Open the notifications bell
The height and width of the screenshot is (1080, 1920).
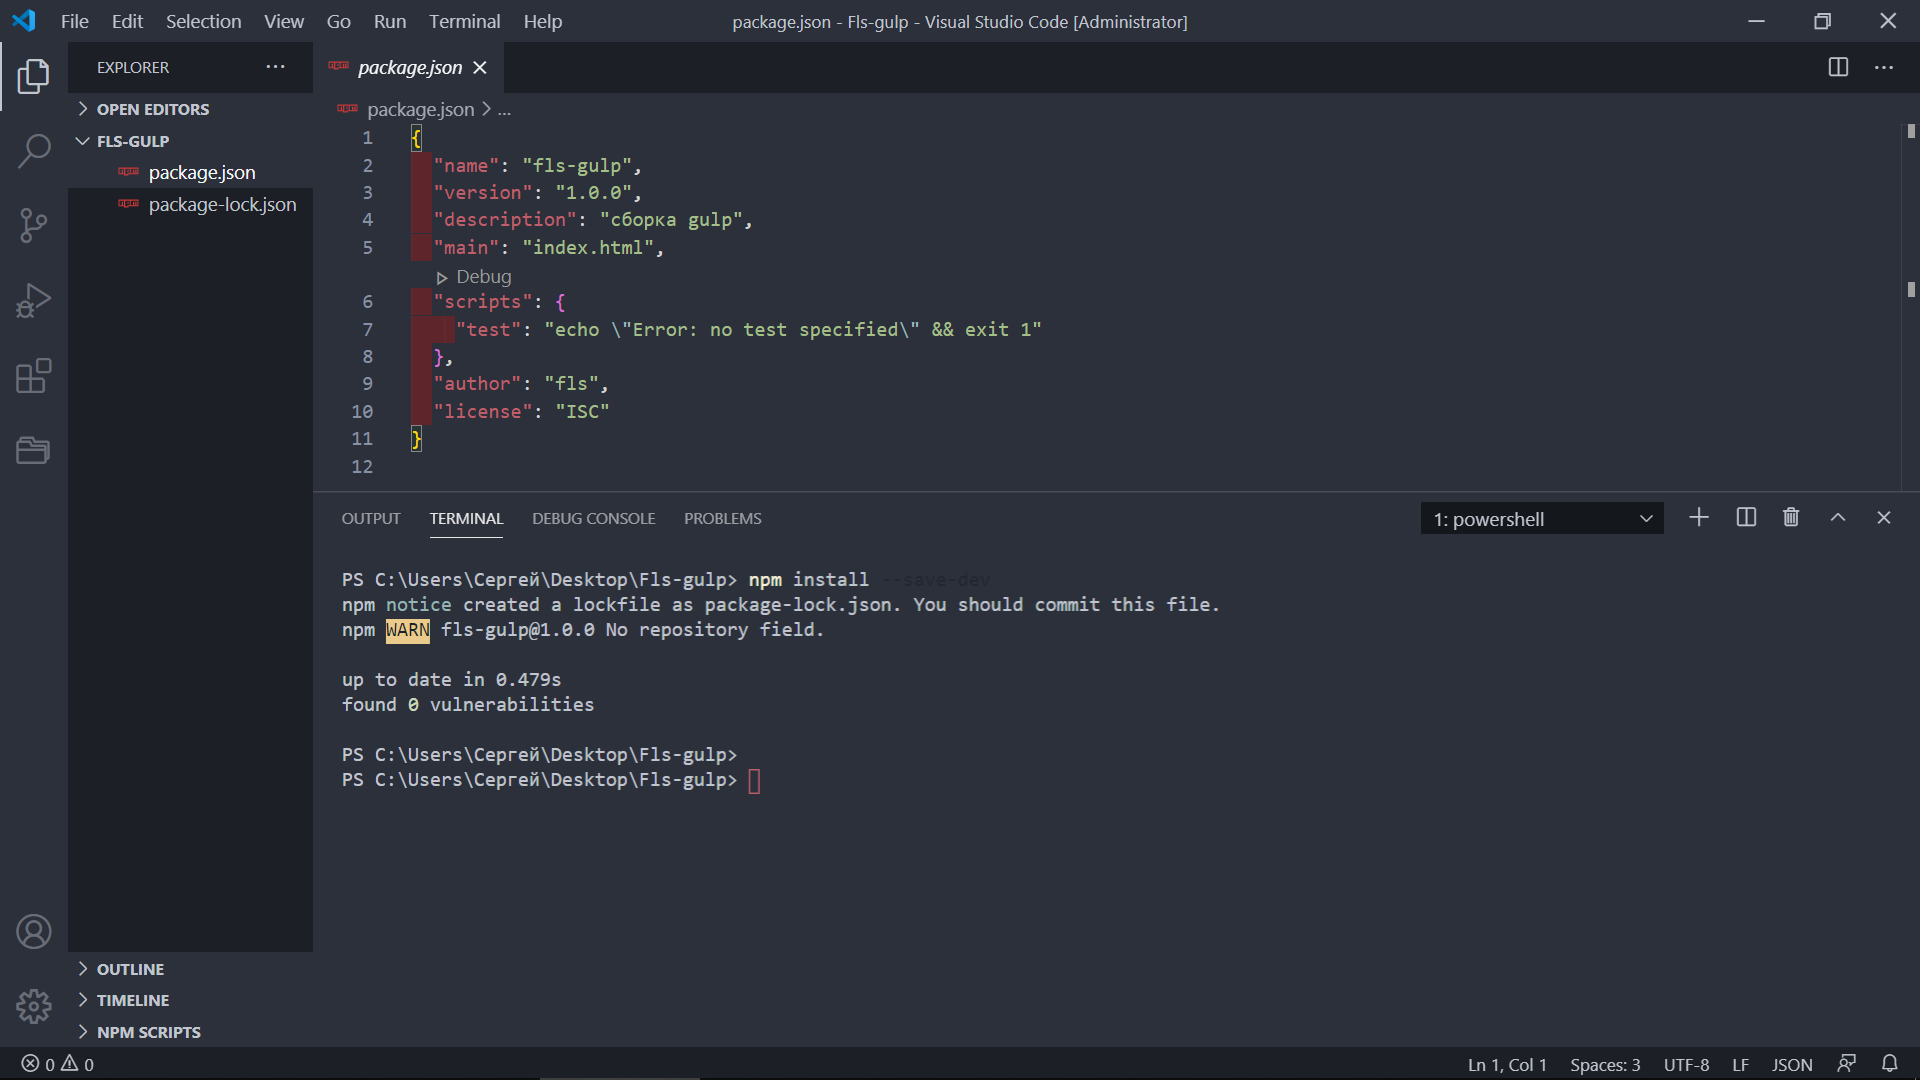click(1890, 1064)
